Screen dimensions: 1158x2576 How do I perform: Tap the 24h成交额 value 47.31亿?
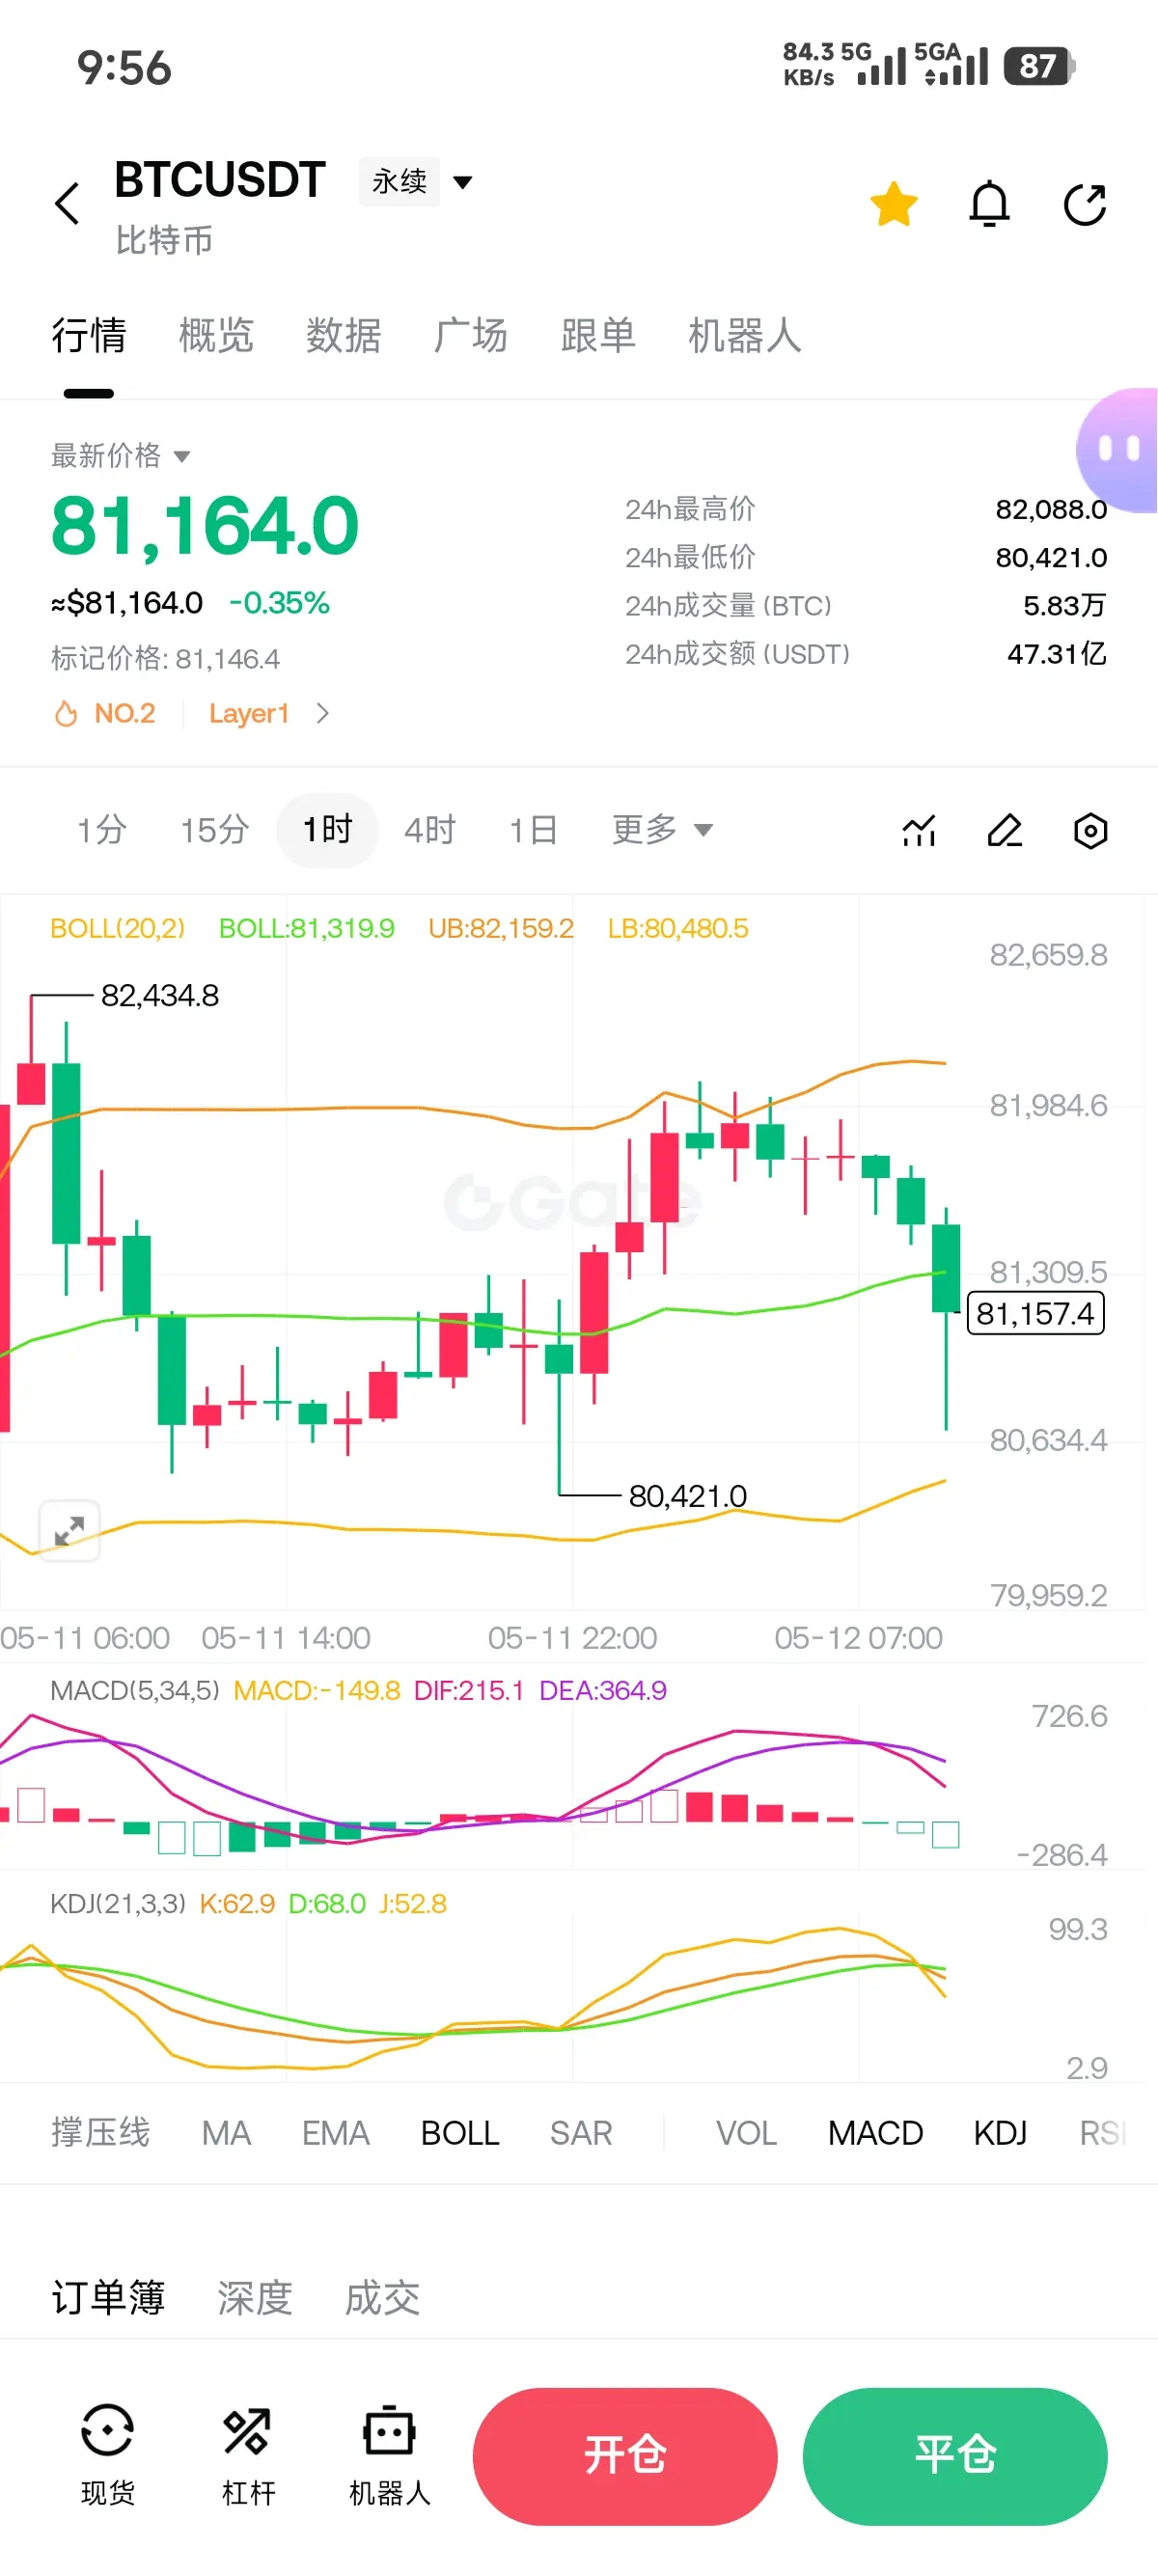[x=1057, y=653]
